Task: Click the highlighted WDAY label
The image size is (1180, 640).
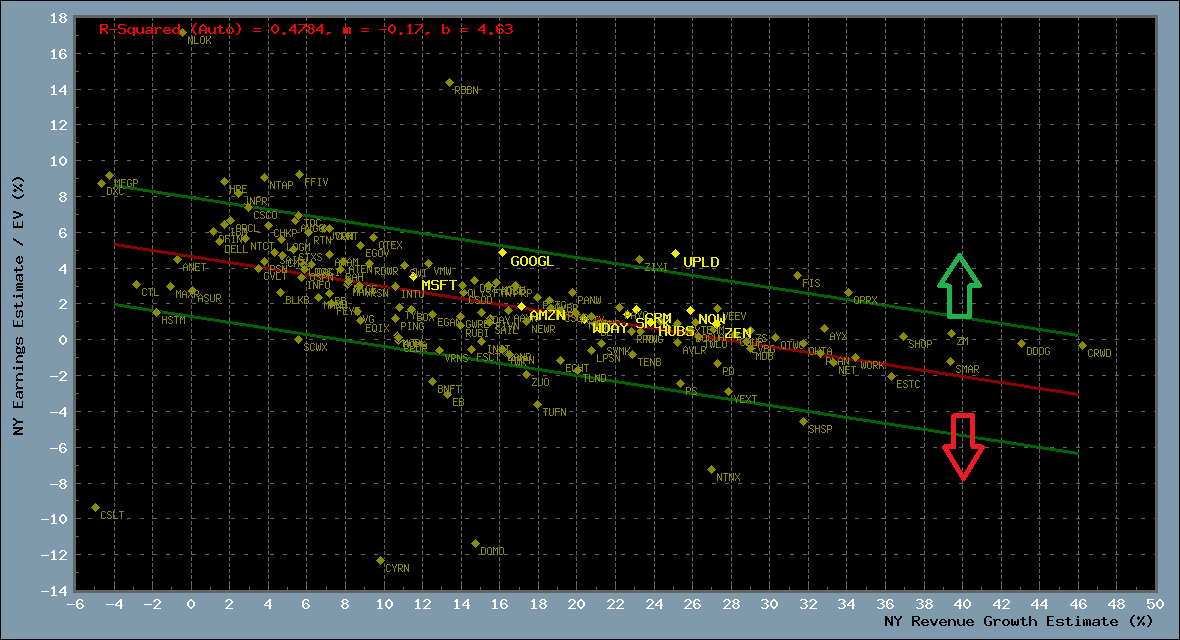Action: click(x=610, y=329)
